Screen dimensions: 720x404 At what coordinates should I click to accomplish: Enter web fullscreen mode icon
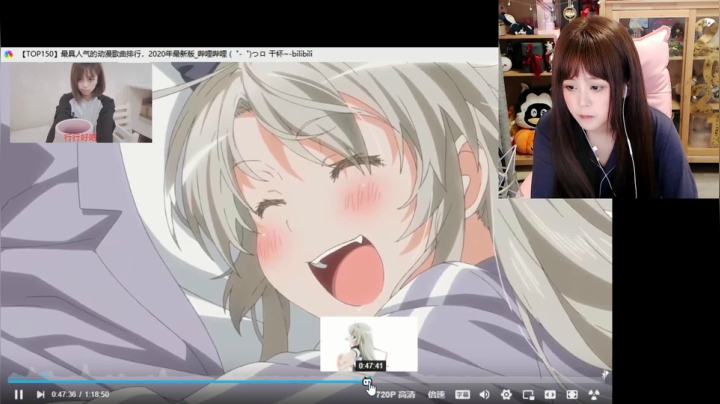(x=572, y=394)
